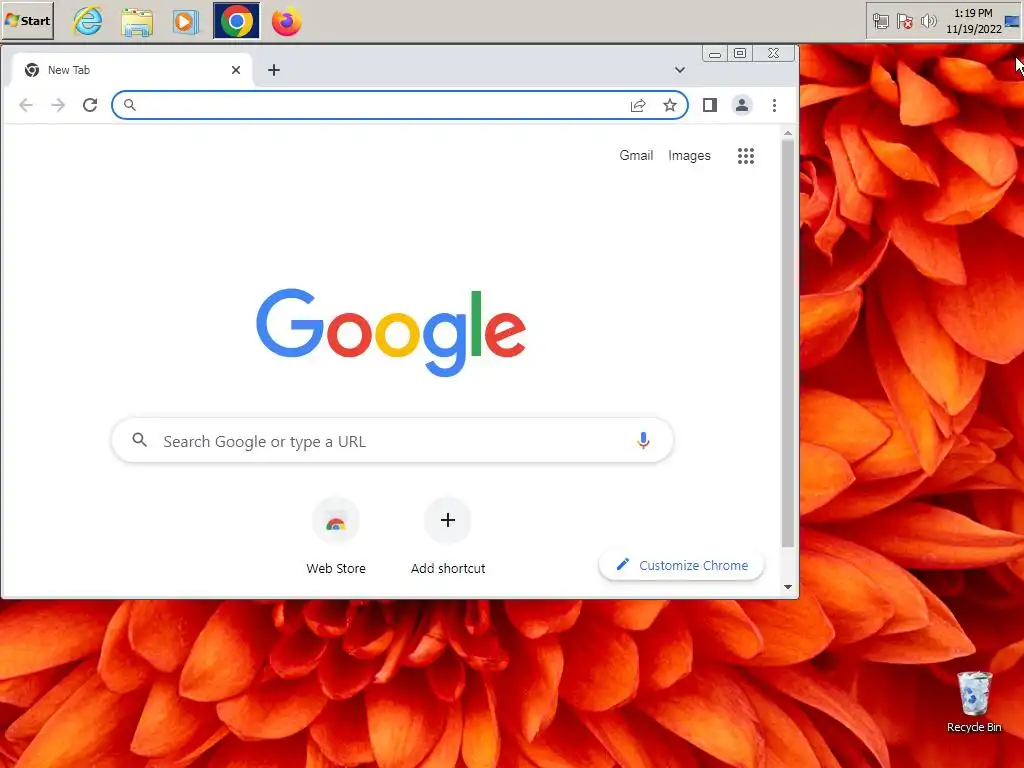The width and height of the screenshot is (1024, 768).
Task: Open the Chrome profile avatar menu
Action: [x=741, y=105]
